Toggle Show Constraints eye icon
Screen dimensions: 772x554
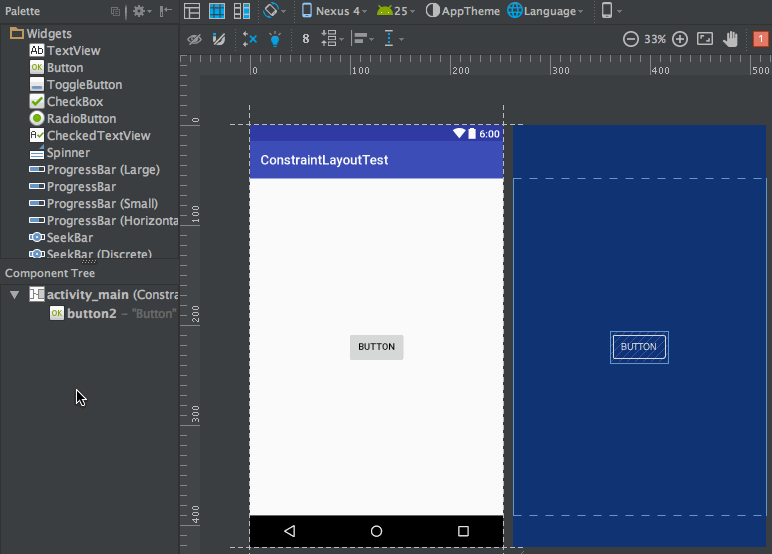tap(194, 39)
